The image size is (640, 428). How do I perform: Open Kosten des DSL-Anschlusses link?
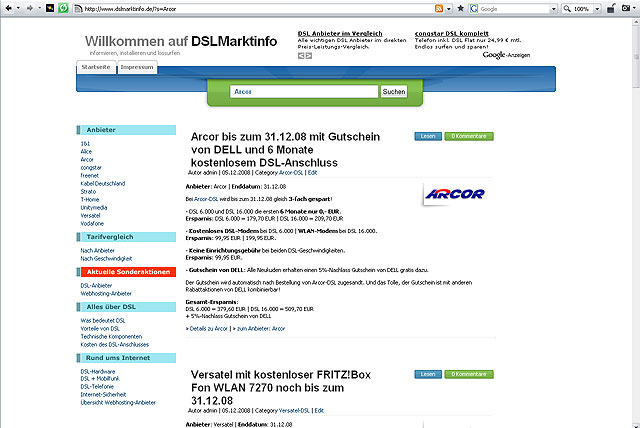(x=115, y=345)
